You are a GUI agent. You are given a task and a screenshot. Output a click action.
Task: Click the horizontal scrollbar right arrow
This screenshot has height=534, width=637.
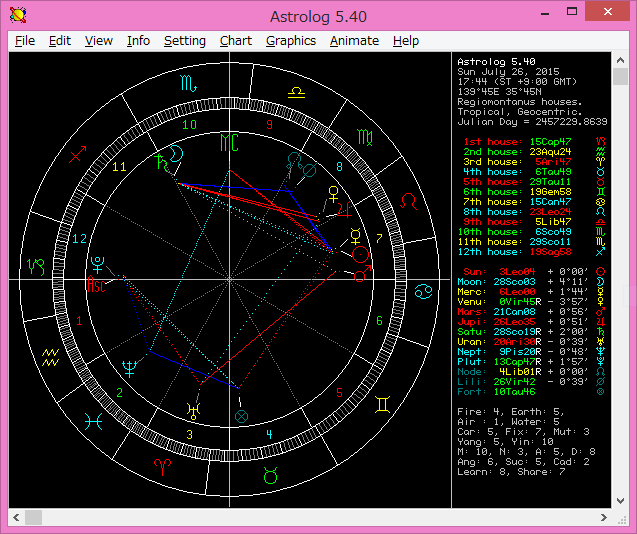point(604,517)
